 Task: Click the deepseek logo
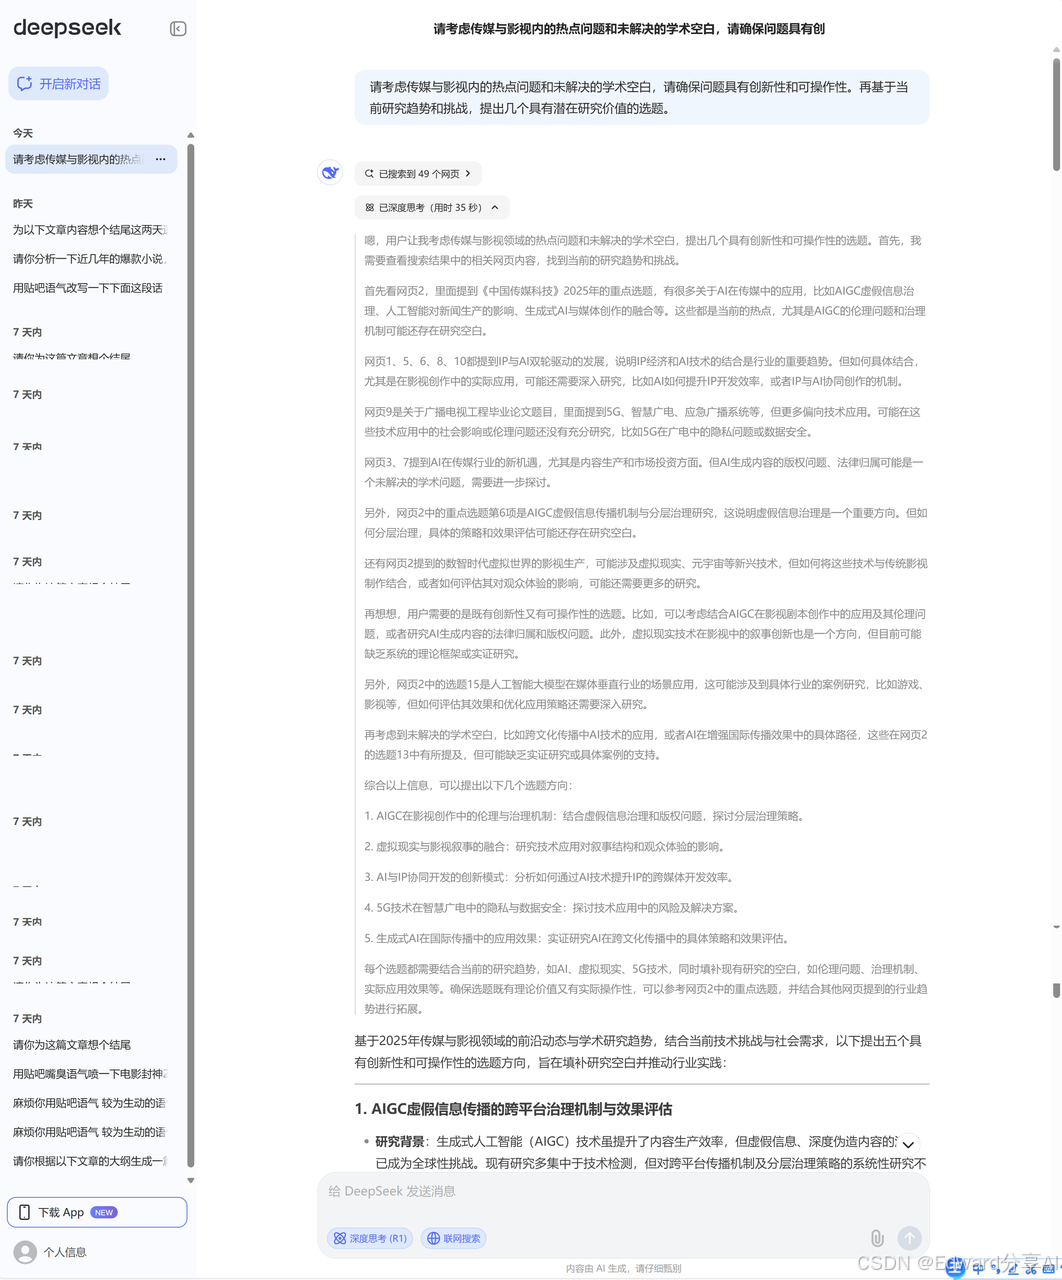coord(67,28)
